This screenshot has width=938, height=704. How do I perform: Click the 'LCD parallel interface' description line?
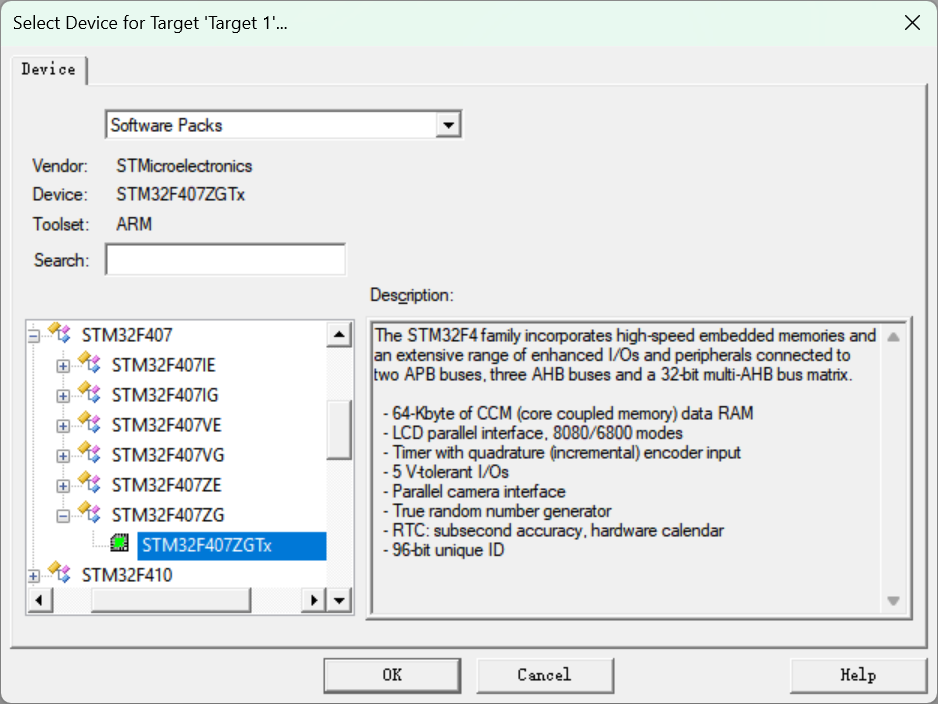pos(533,433)
